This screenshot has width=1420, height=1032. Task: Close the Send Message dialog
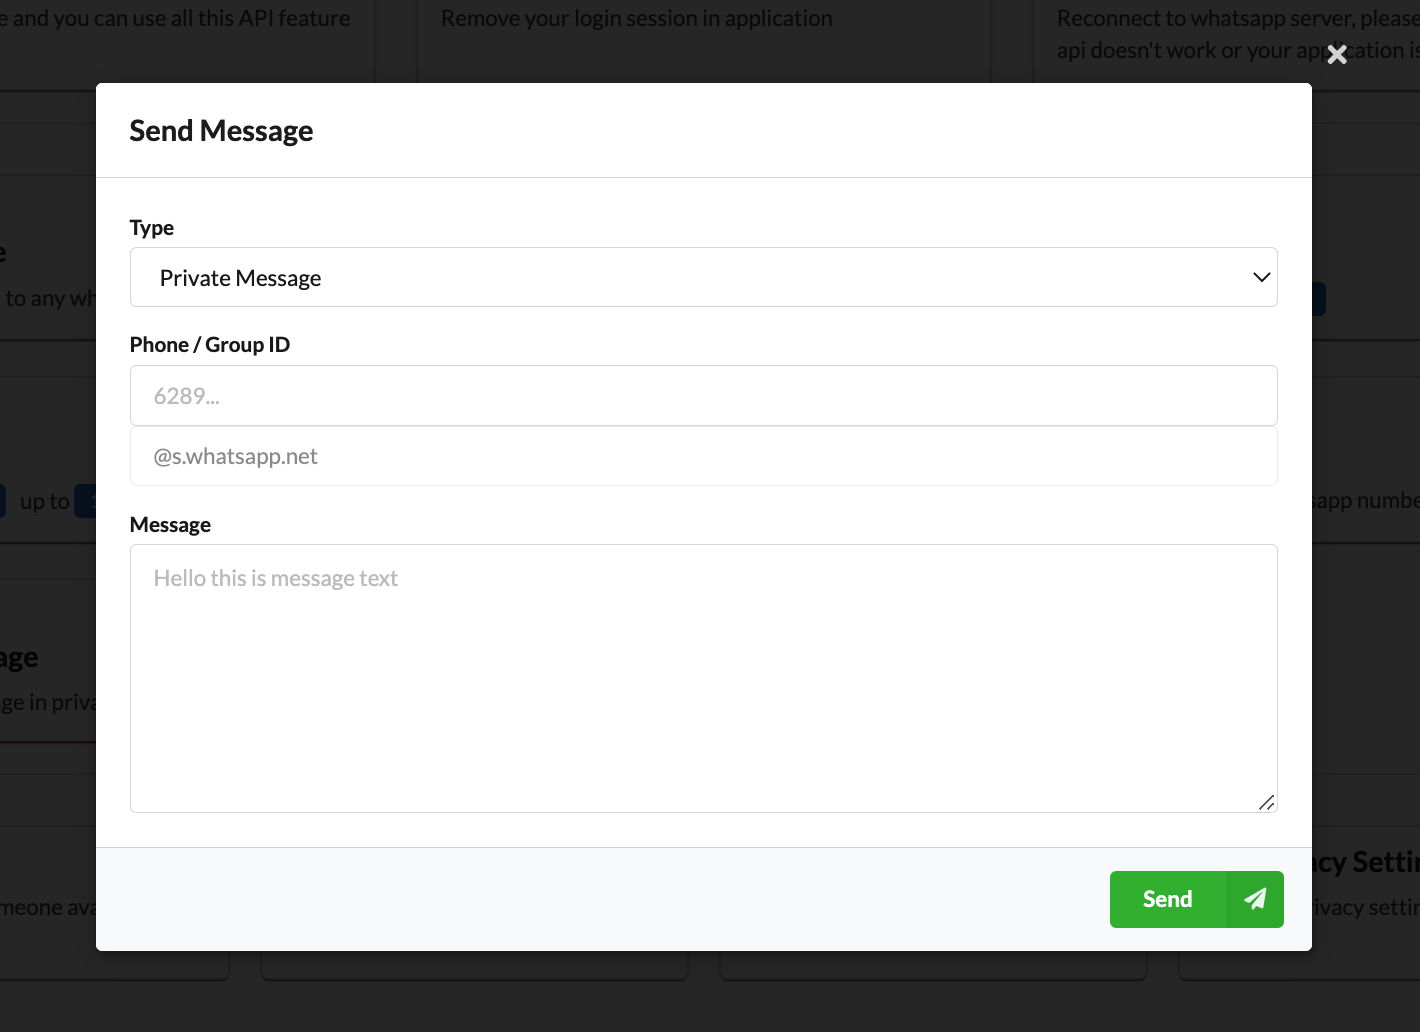click(1337, 54)
